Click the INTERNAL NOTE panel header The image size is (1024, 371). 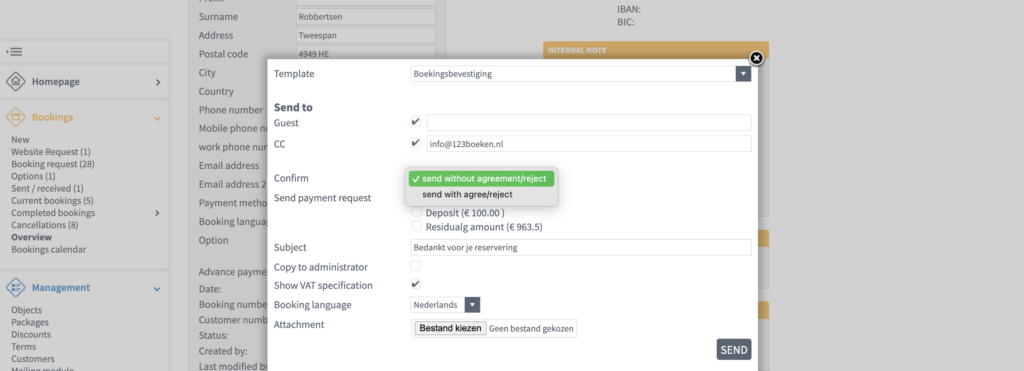pyautogui.click(x=656, y=50)
